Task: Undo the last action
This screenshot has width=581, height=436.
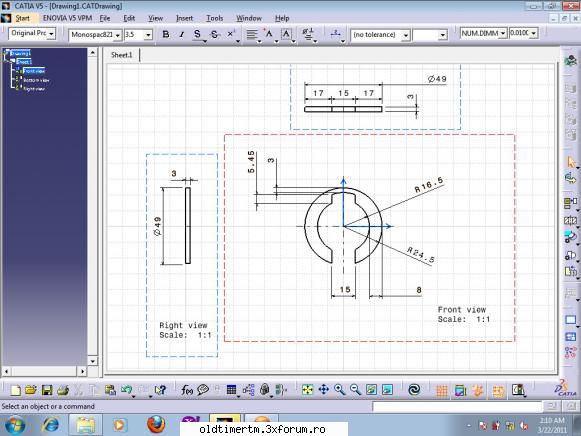Action: click(x=126, y=390)
